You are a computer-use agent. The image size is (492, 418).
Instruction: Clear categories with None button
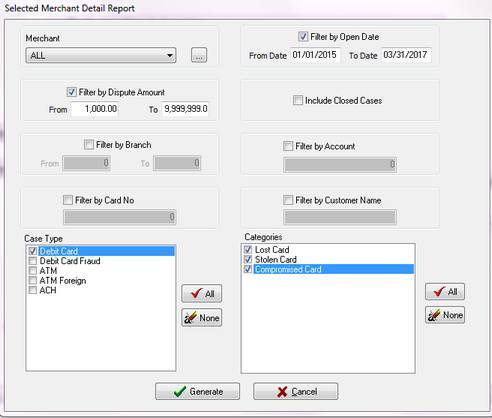point(445,315)
